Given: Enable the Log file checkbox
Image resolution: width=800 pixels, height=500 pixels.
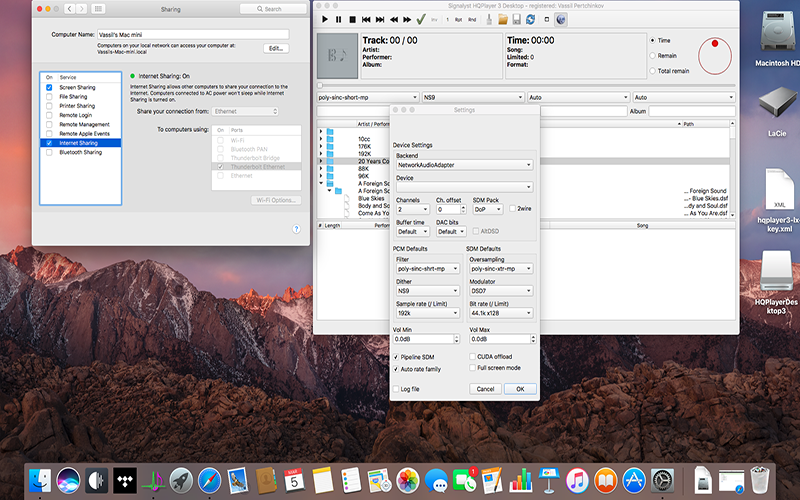Looking at the screenshot, I should pos(396,389).
